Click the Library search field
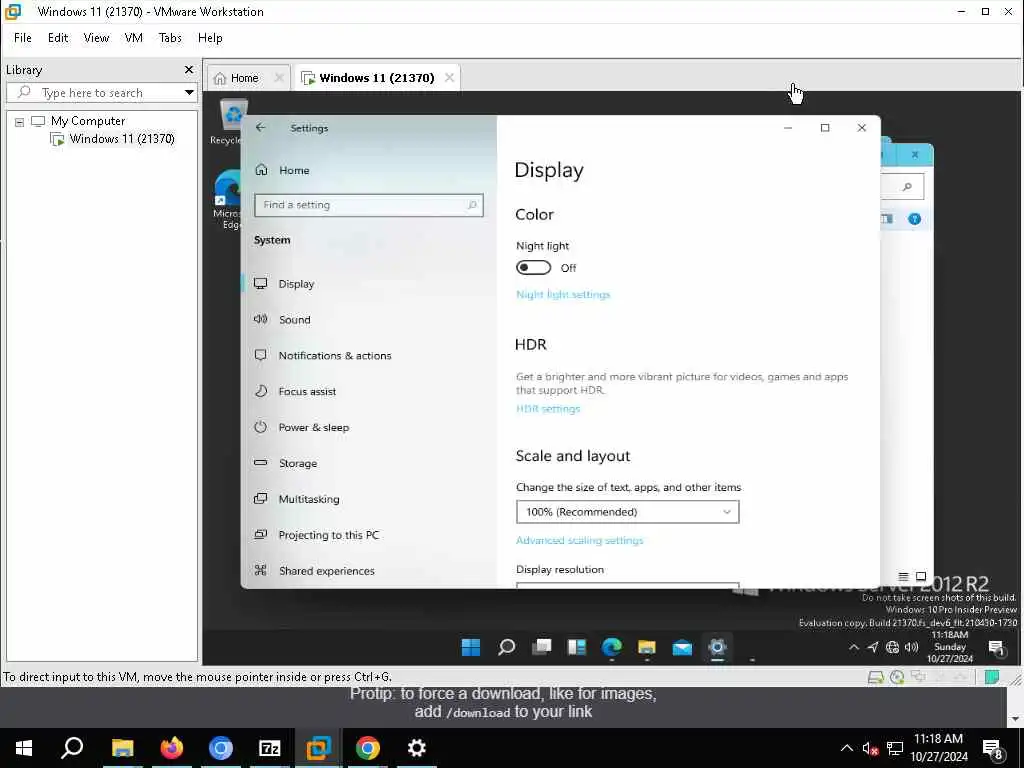1024x768 pixels. 95,93
